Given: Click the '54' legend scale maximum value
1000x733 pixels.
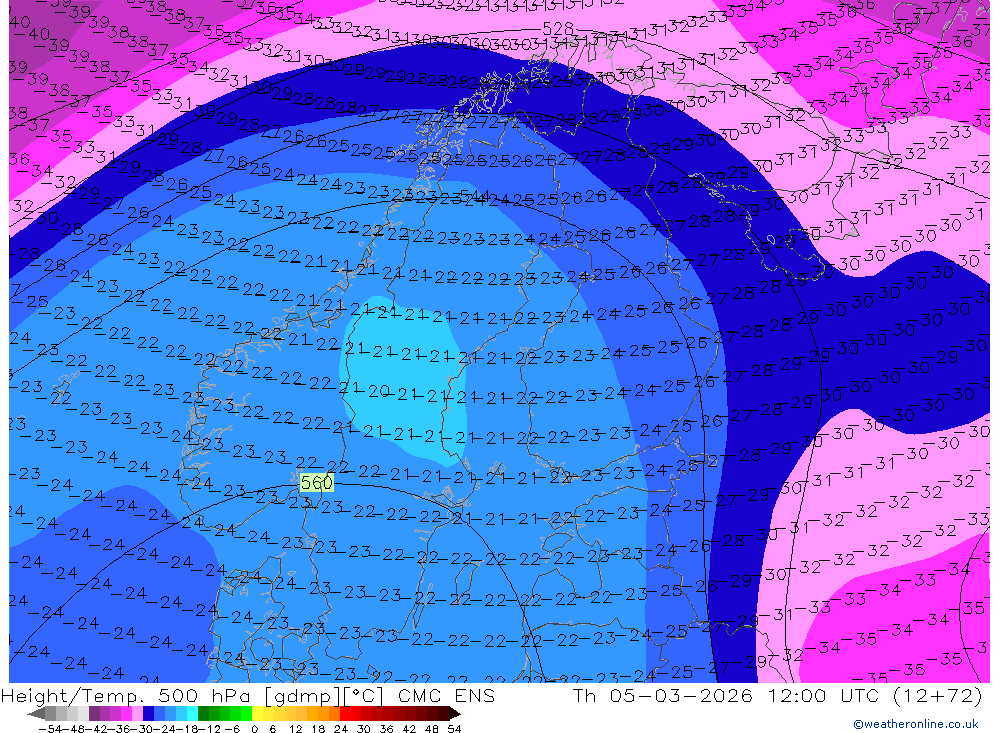Looking at the screenshot, I should [454, 729].
